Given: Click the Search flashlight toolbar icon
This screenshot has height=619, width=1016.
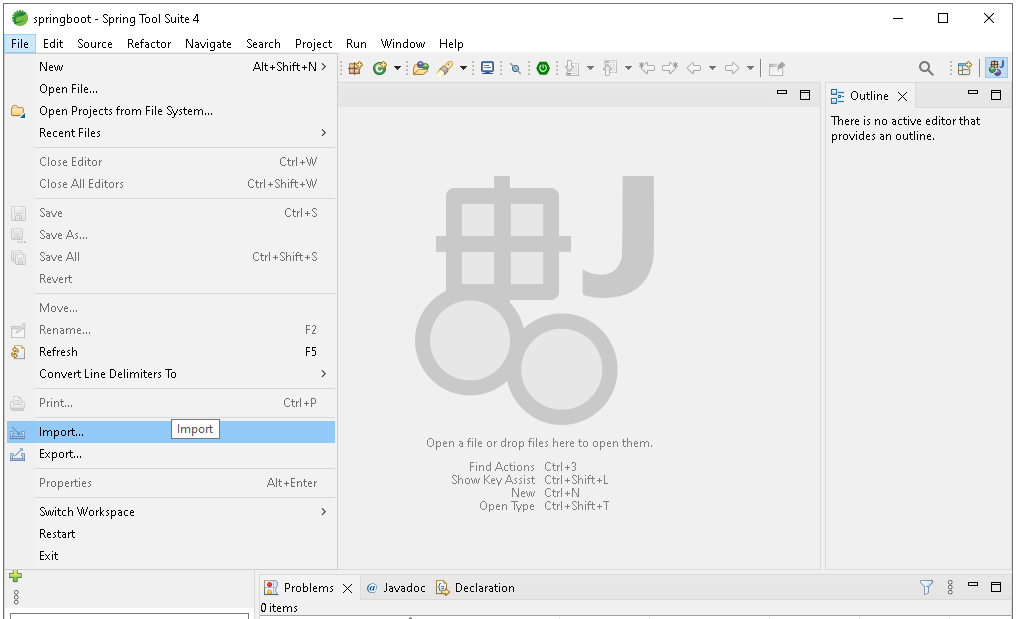Looking at the screenshot, I should pos(445,68).
